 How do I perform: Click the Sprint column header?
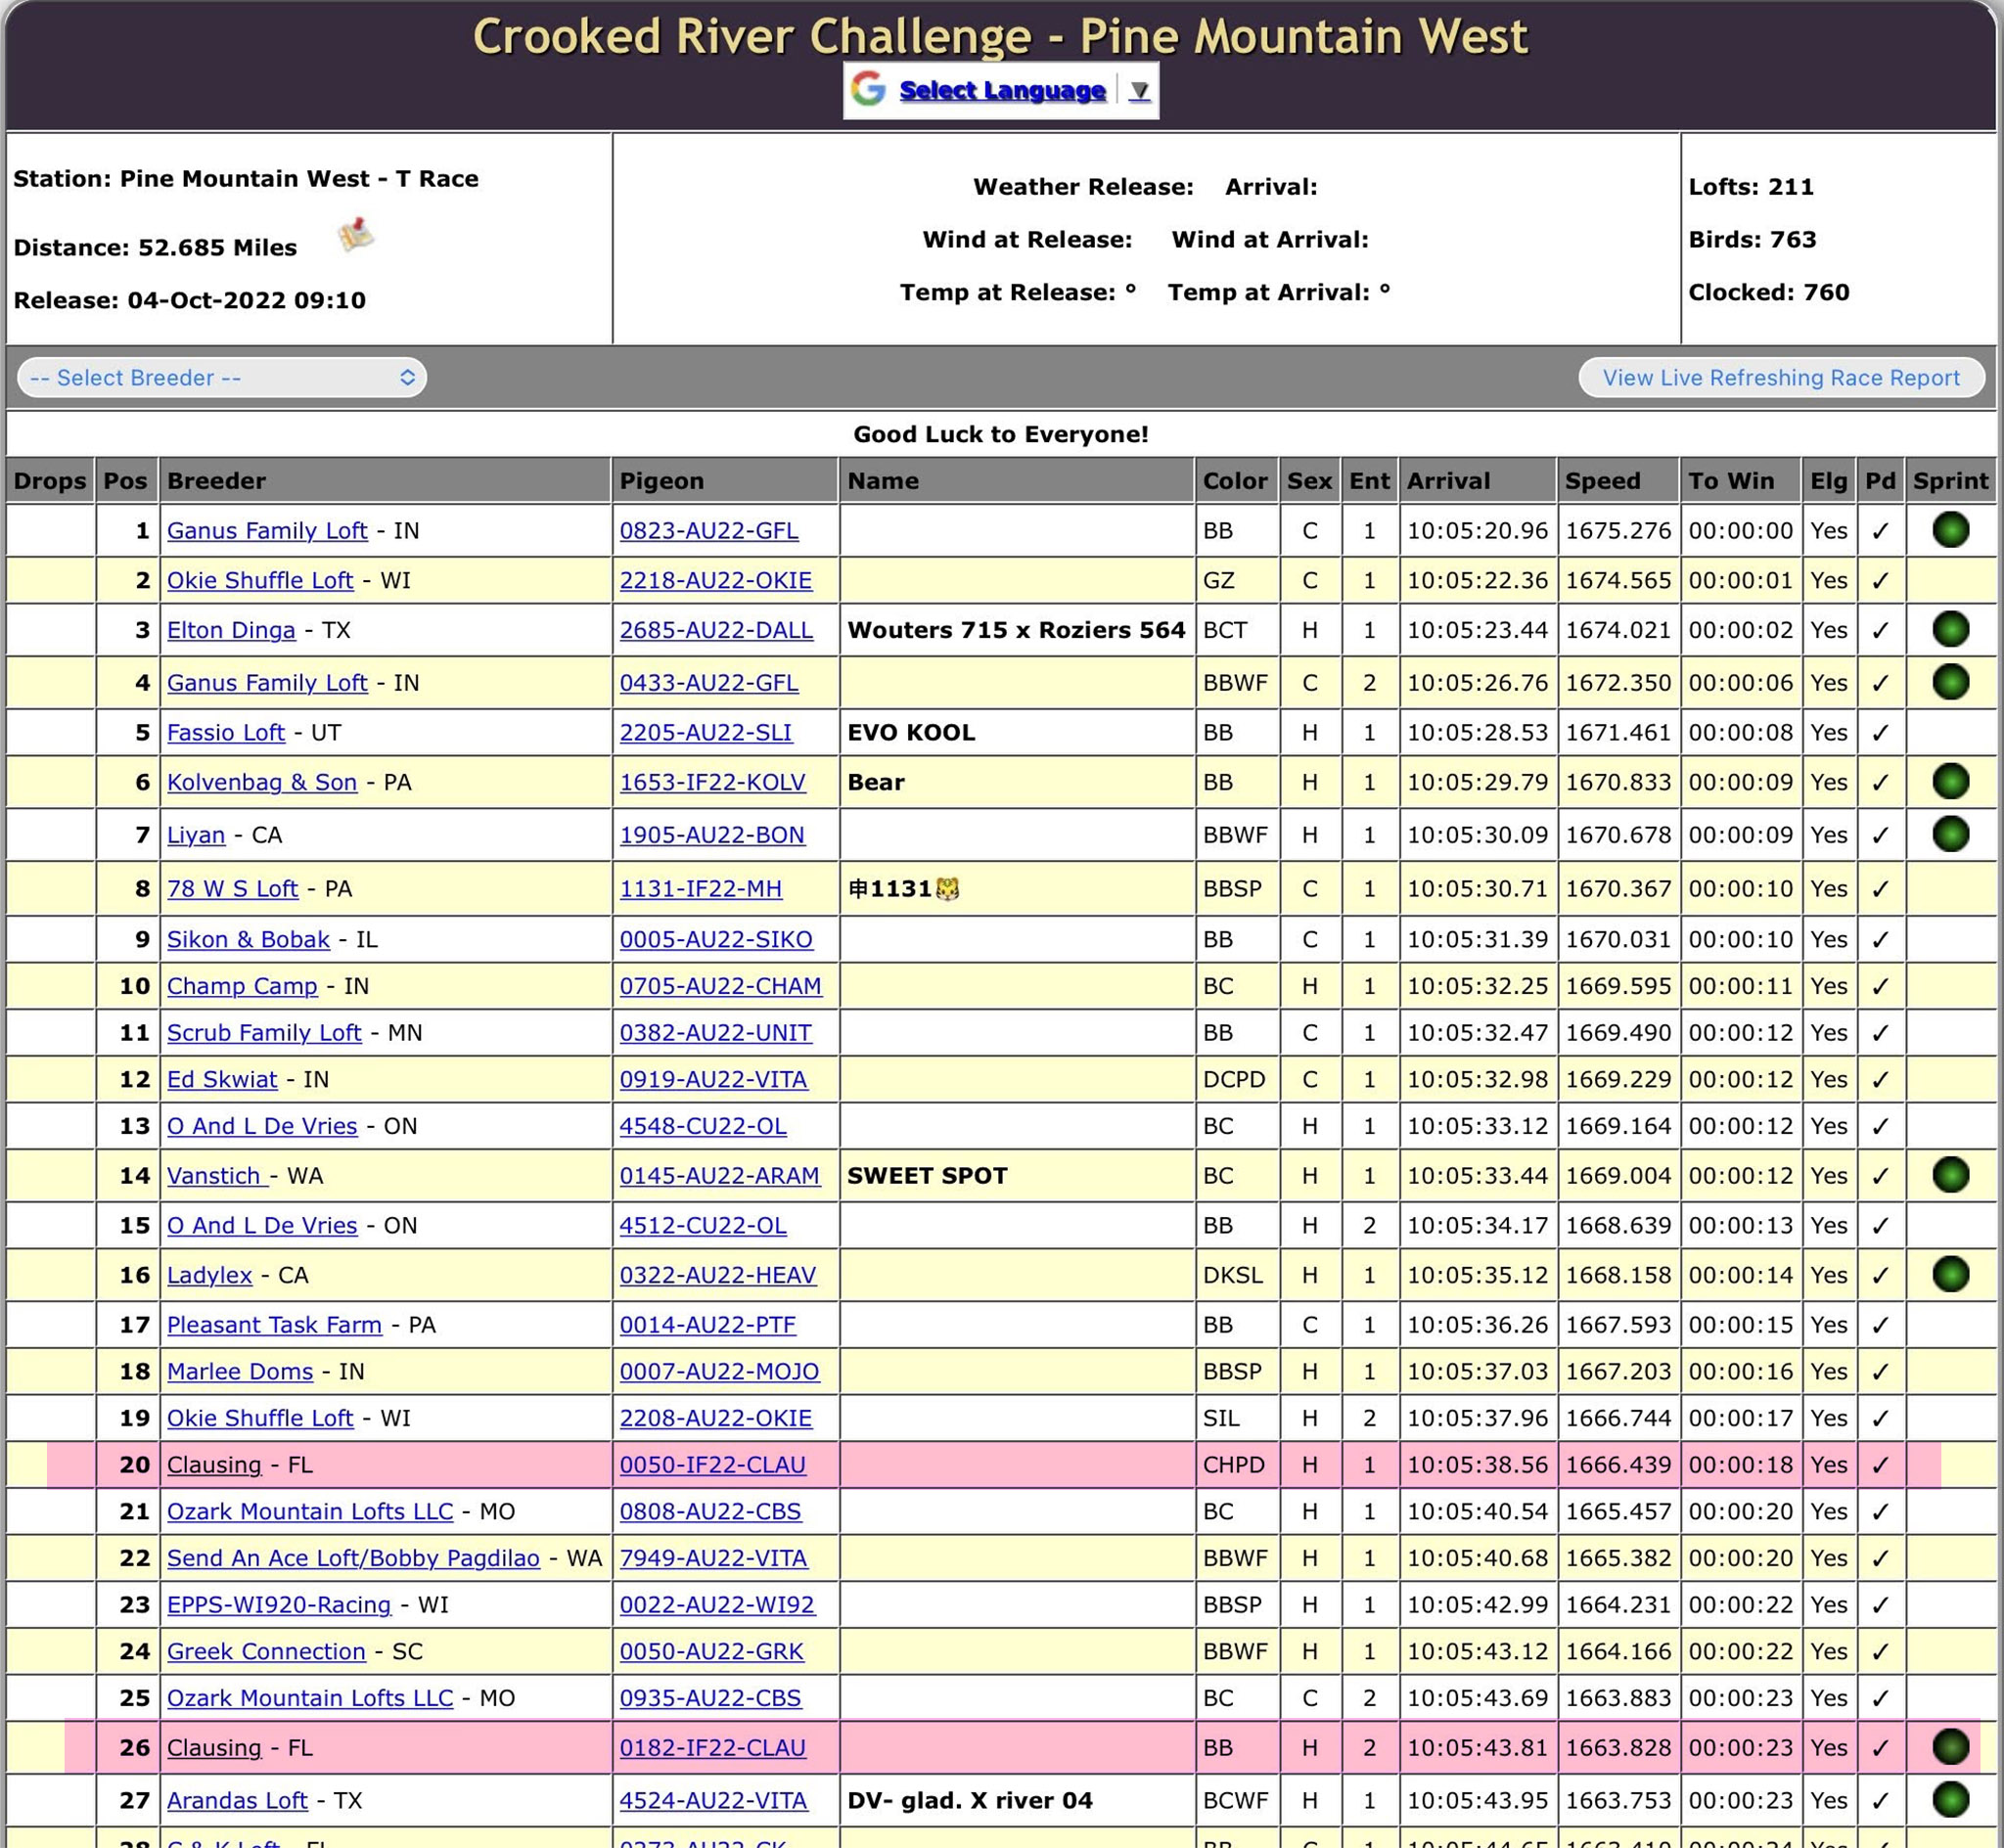click(x=1950, y=481)
